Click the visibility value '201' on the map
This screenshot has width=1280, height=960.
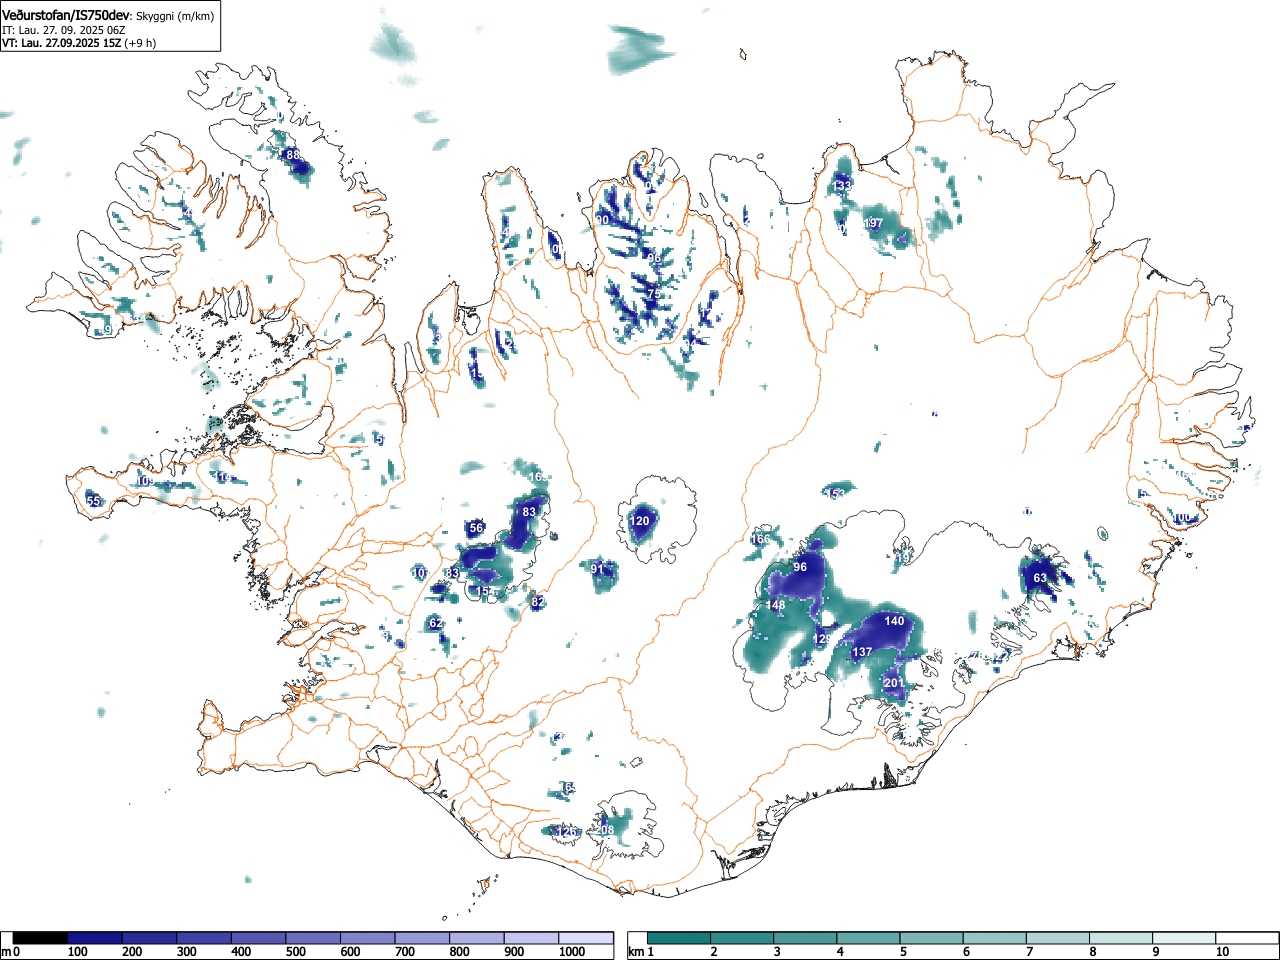tap(894, 683)
